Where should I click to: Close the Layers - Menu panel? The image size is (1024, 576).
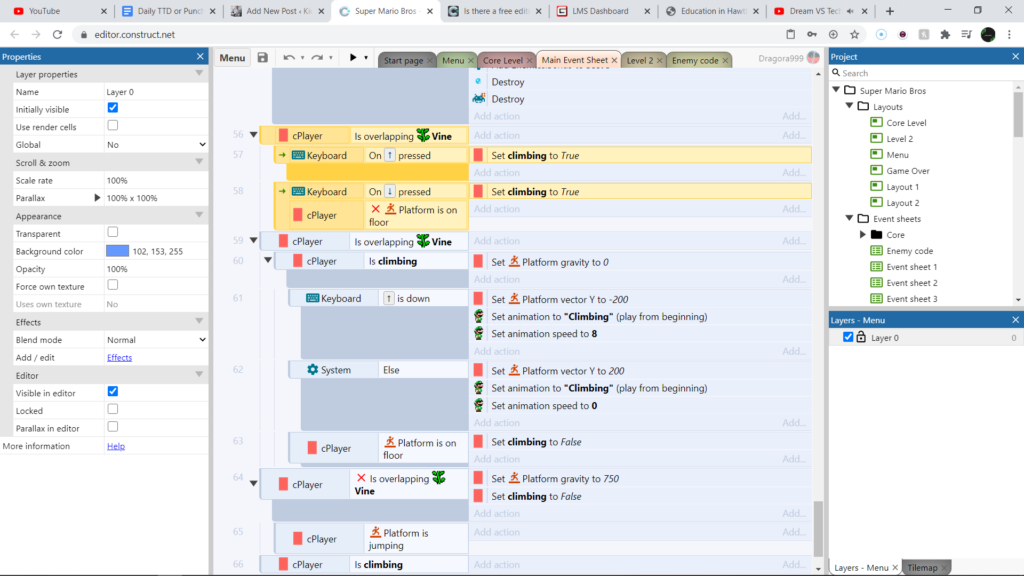click(1016, 320)
